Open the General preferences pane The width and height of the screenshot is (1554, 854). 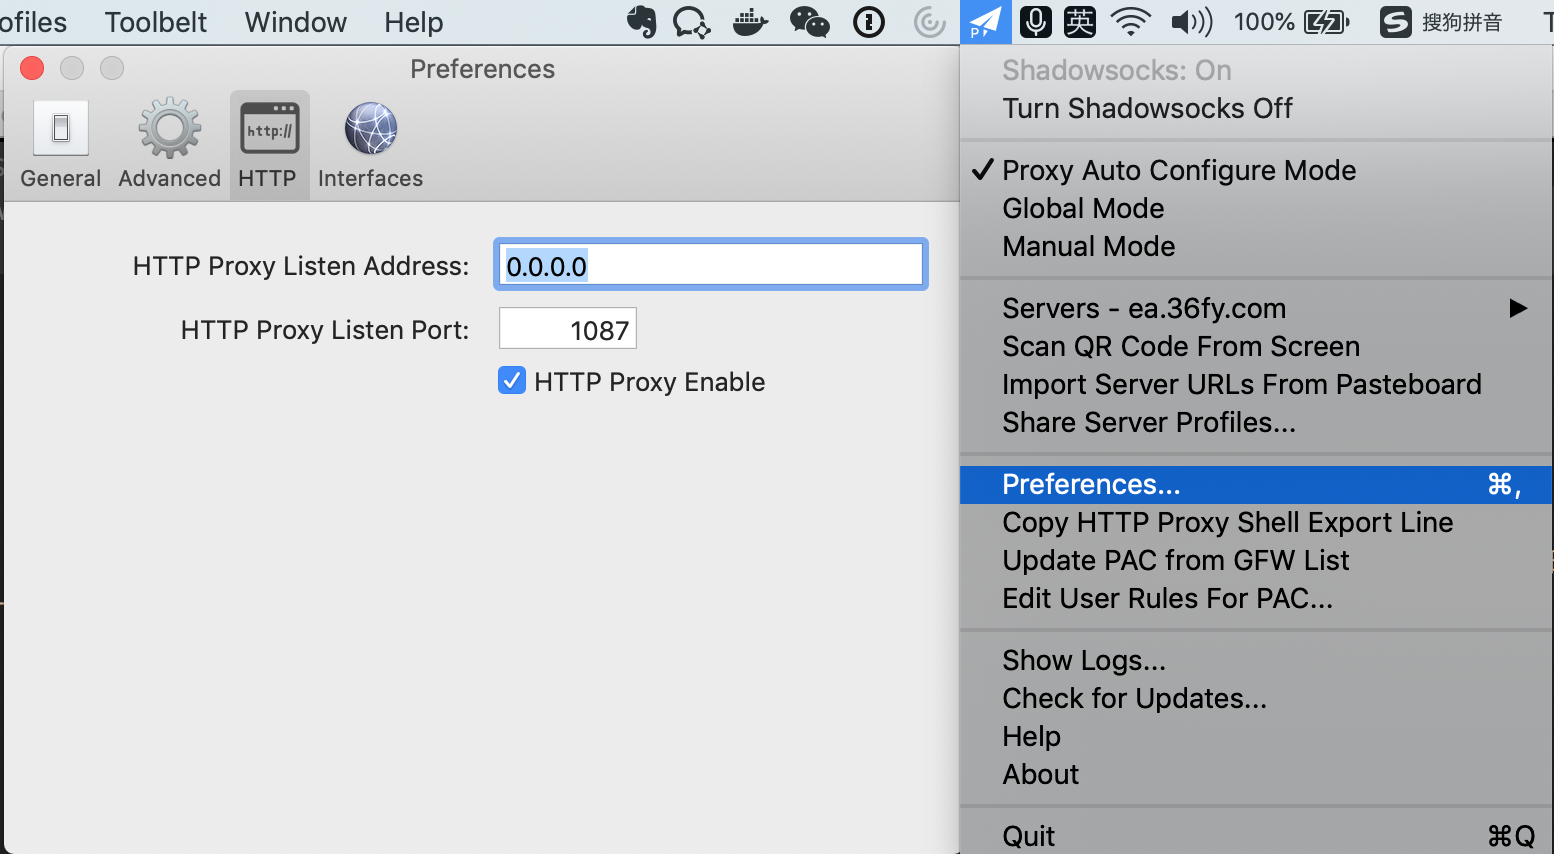click(60, 145)
